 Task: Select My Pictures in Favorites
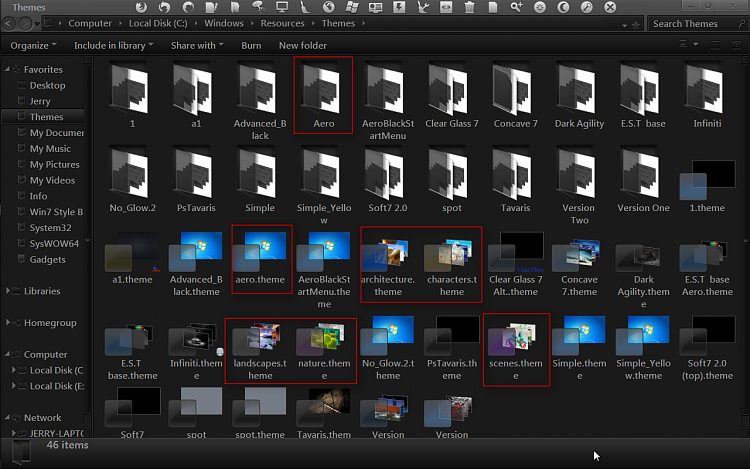55,164
